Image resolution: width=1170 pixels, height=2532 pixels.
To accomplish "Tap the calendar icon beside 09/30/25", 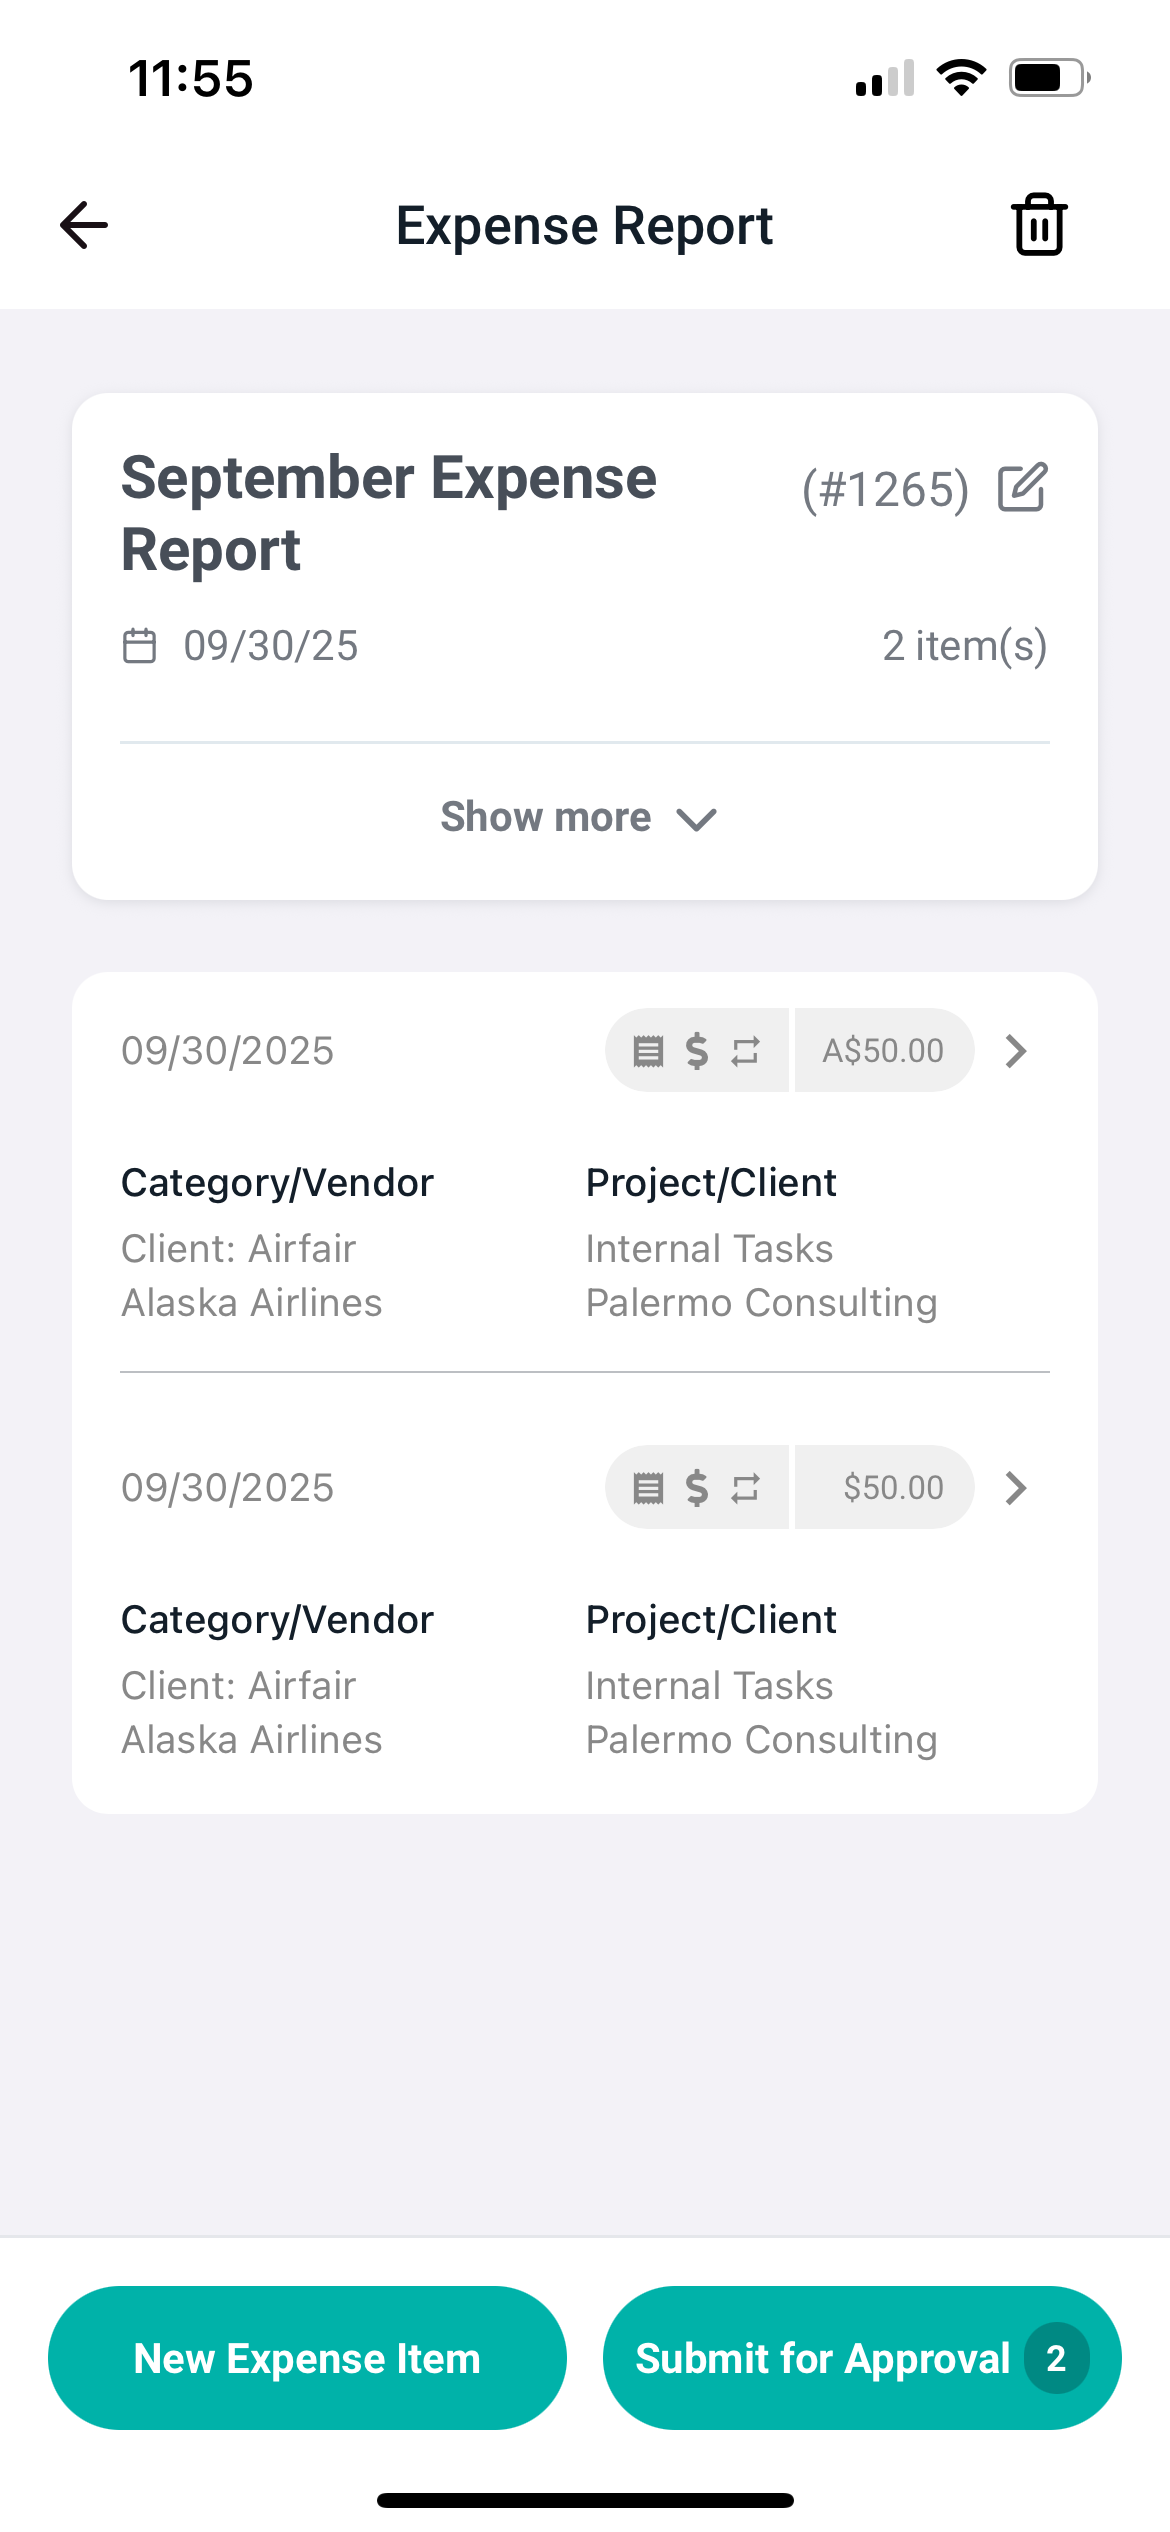I will point(139,646).
